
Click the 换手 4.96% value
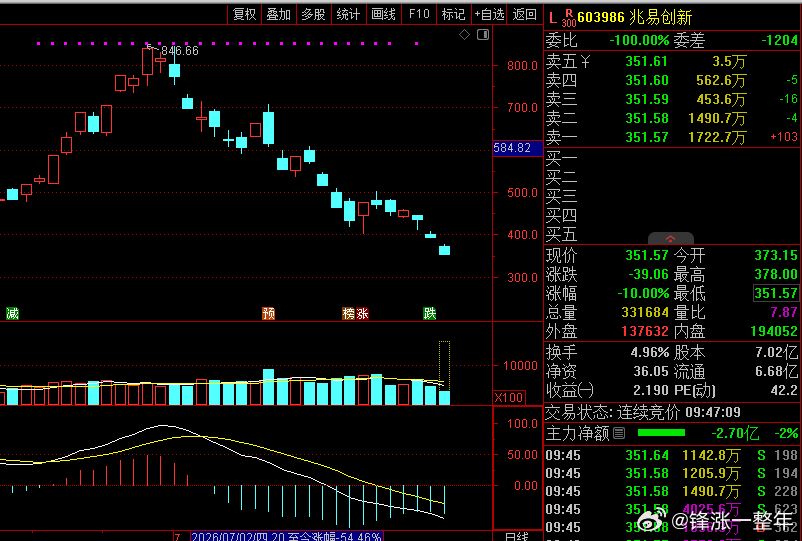click(x=650, y=352)
